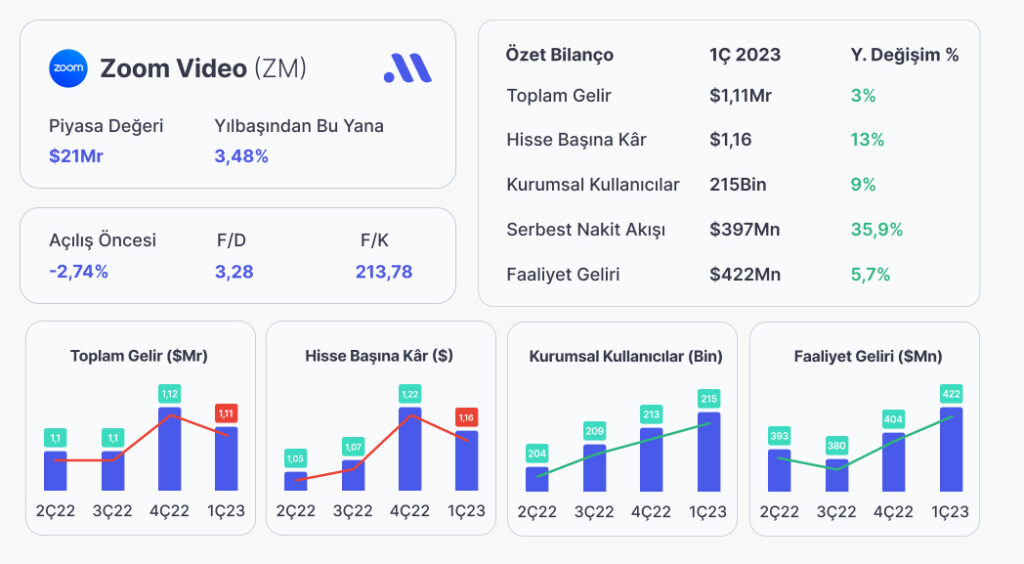Click the 209 label in users chart
Viewport: 1024px width, 564px height.
coord(594,431)
